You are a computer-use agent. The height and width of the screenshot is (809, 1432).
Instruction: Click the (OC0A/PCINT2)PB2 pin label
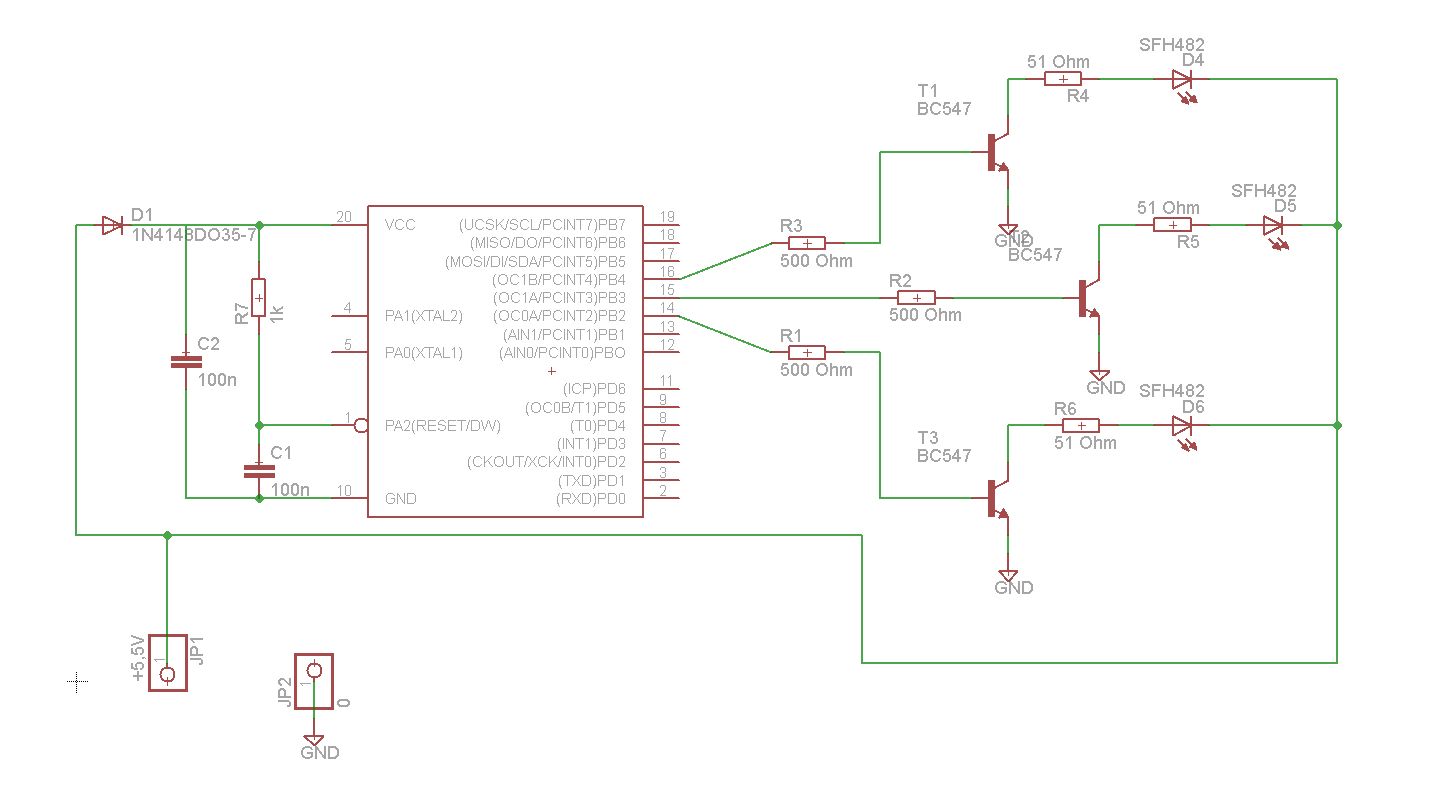pos(558,316)
